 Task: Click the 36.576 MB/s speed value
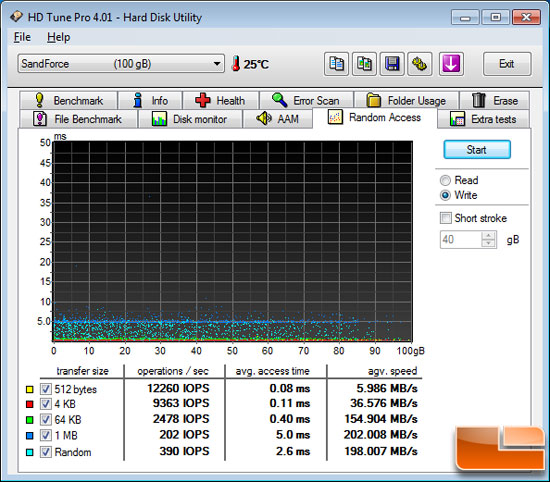coord(384,403)
